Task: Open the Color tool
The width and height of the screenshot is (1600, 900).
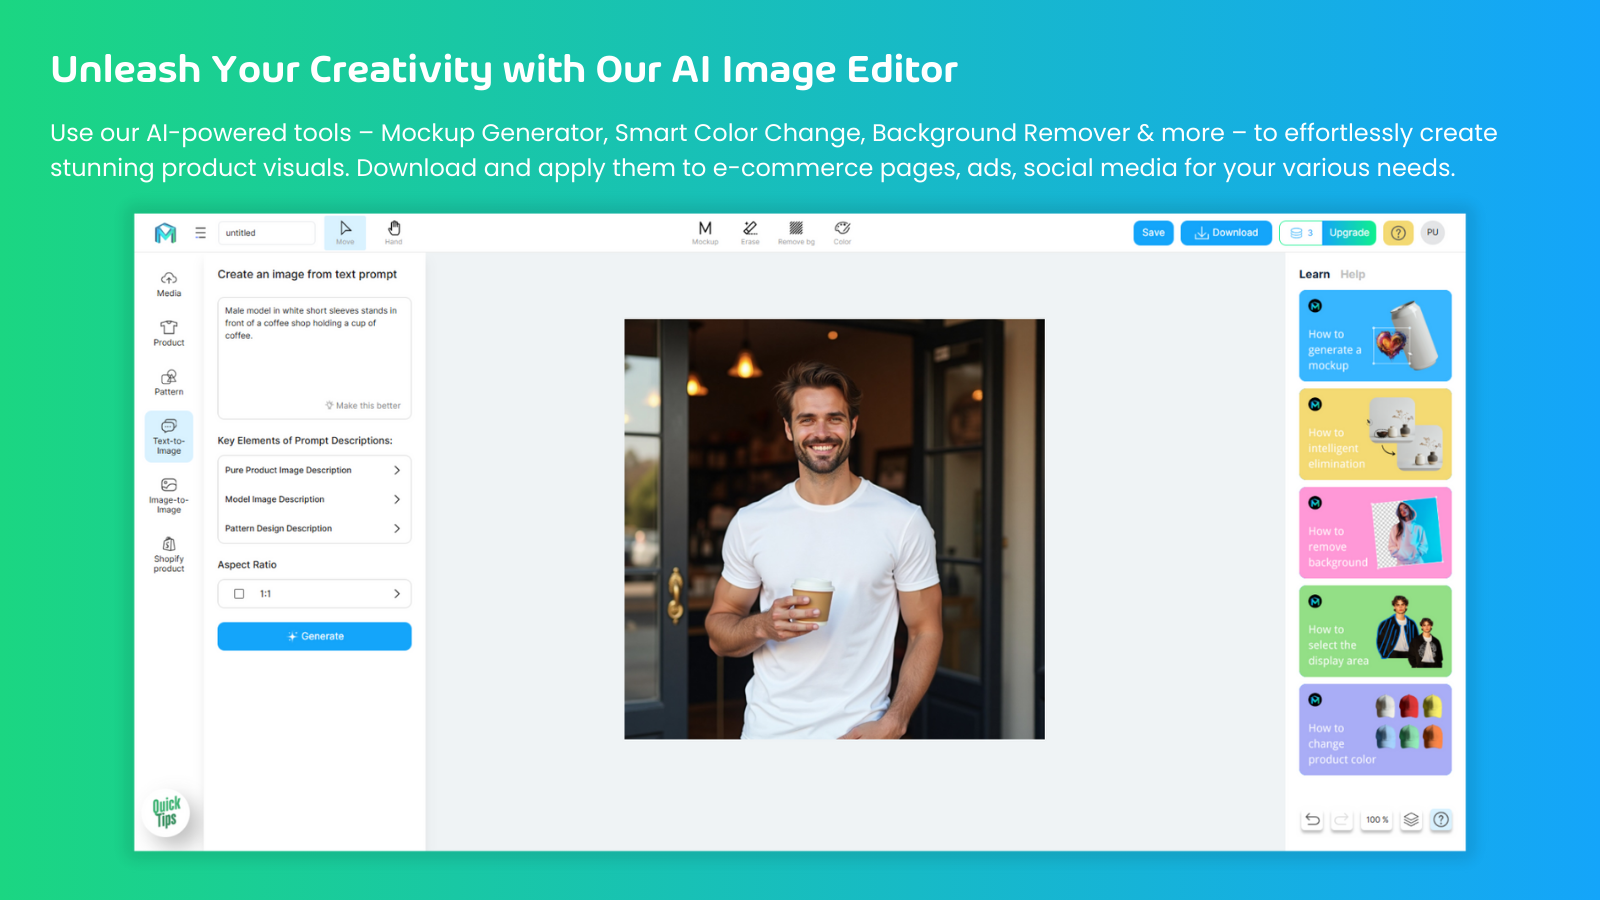Action: click(x=843, y=233)
